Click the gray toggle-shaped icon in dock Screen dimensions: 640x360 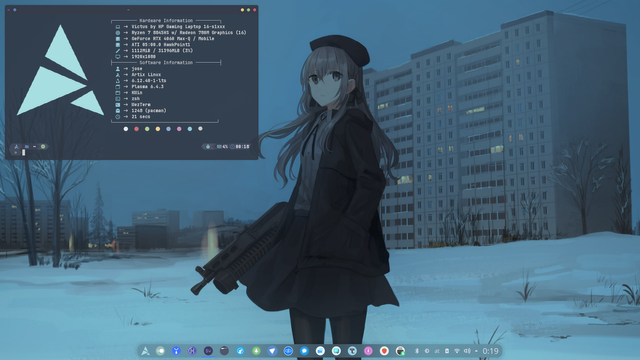160,351
